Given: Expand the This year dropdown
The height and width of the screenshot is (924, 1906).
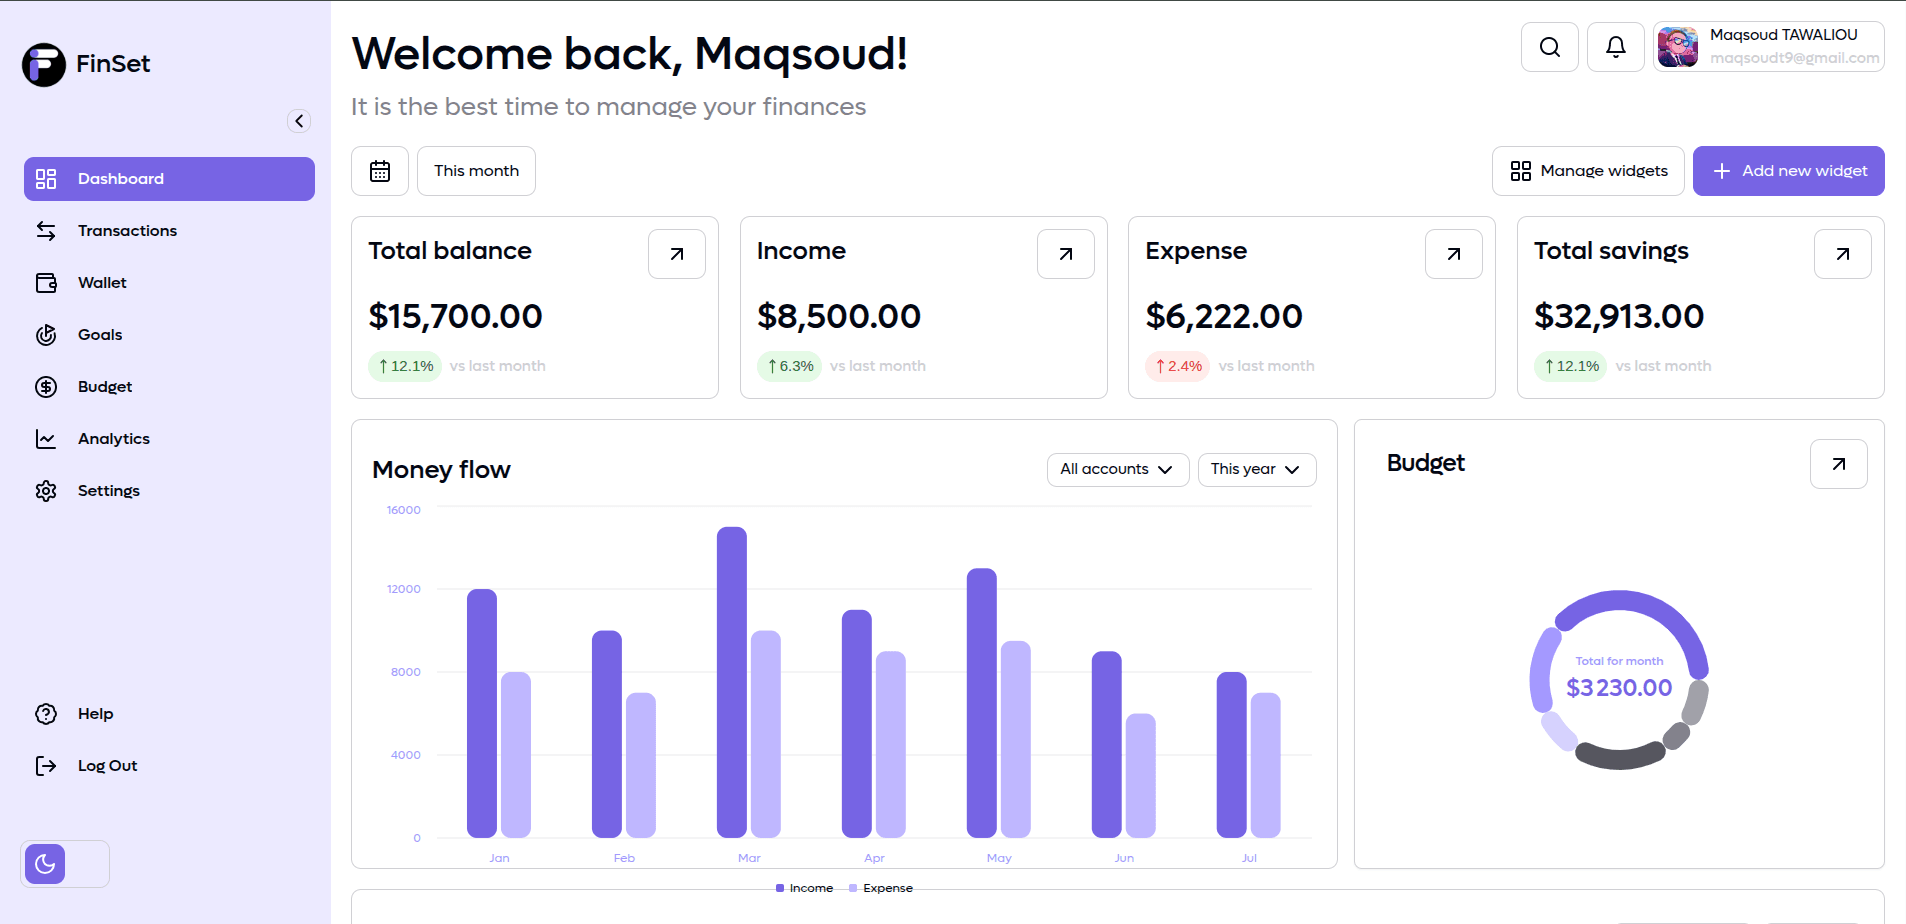Looking at the screenshot, I should 1256,469.
